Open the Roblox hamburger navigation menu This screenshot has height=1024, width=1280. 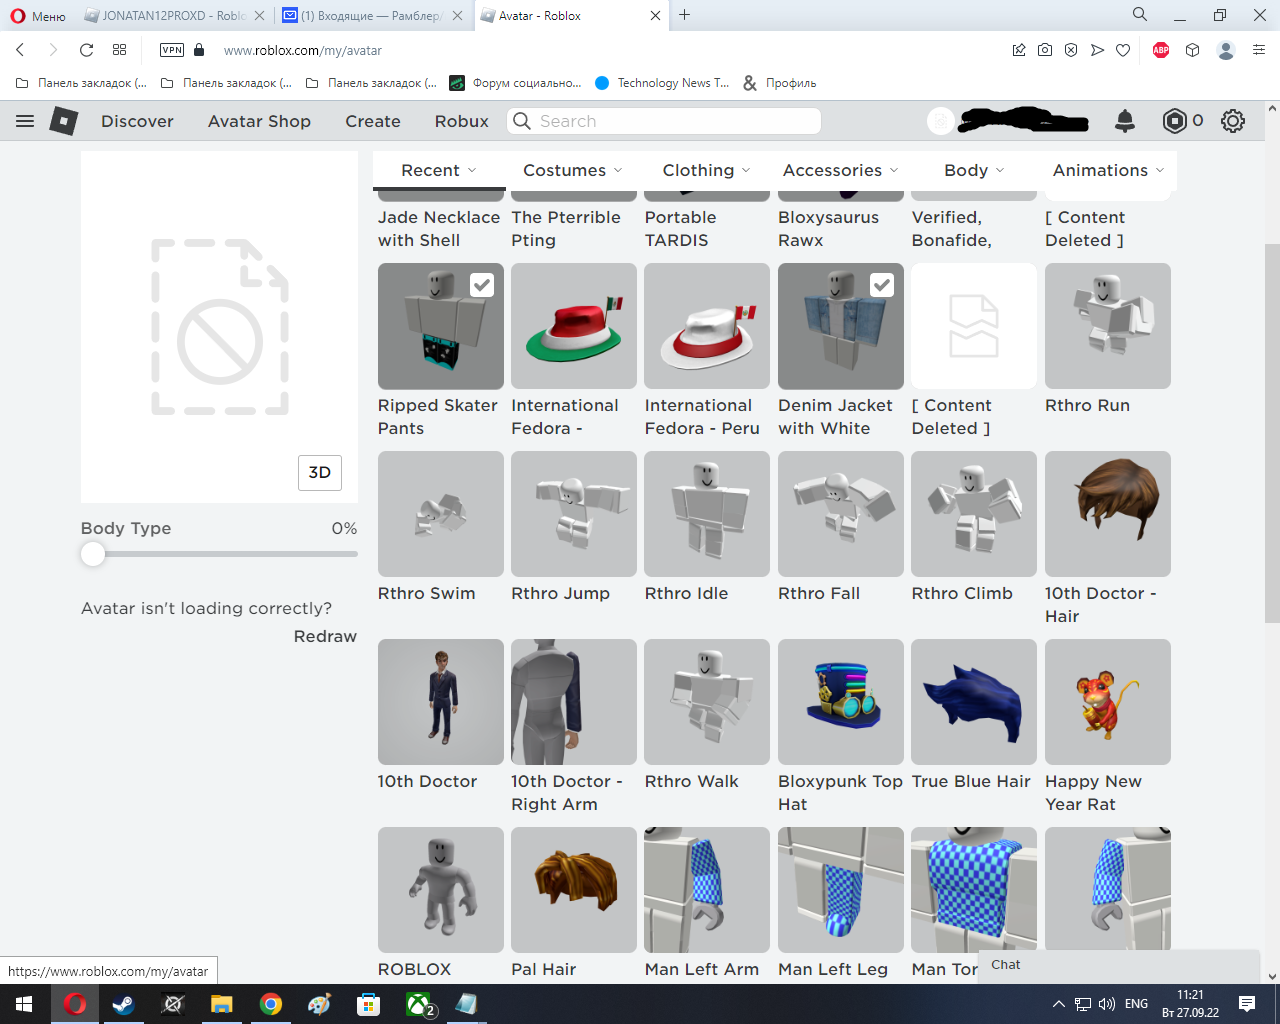(25, 121)
